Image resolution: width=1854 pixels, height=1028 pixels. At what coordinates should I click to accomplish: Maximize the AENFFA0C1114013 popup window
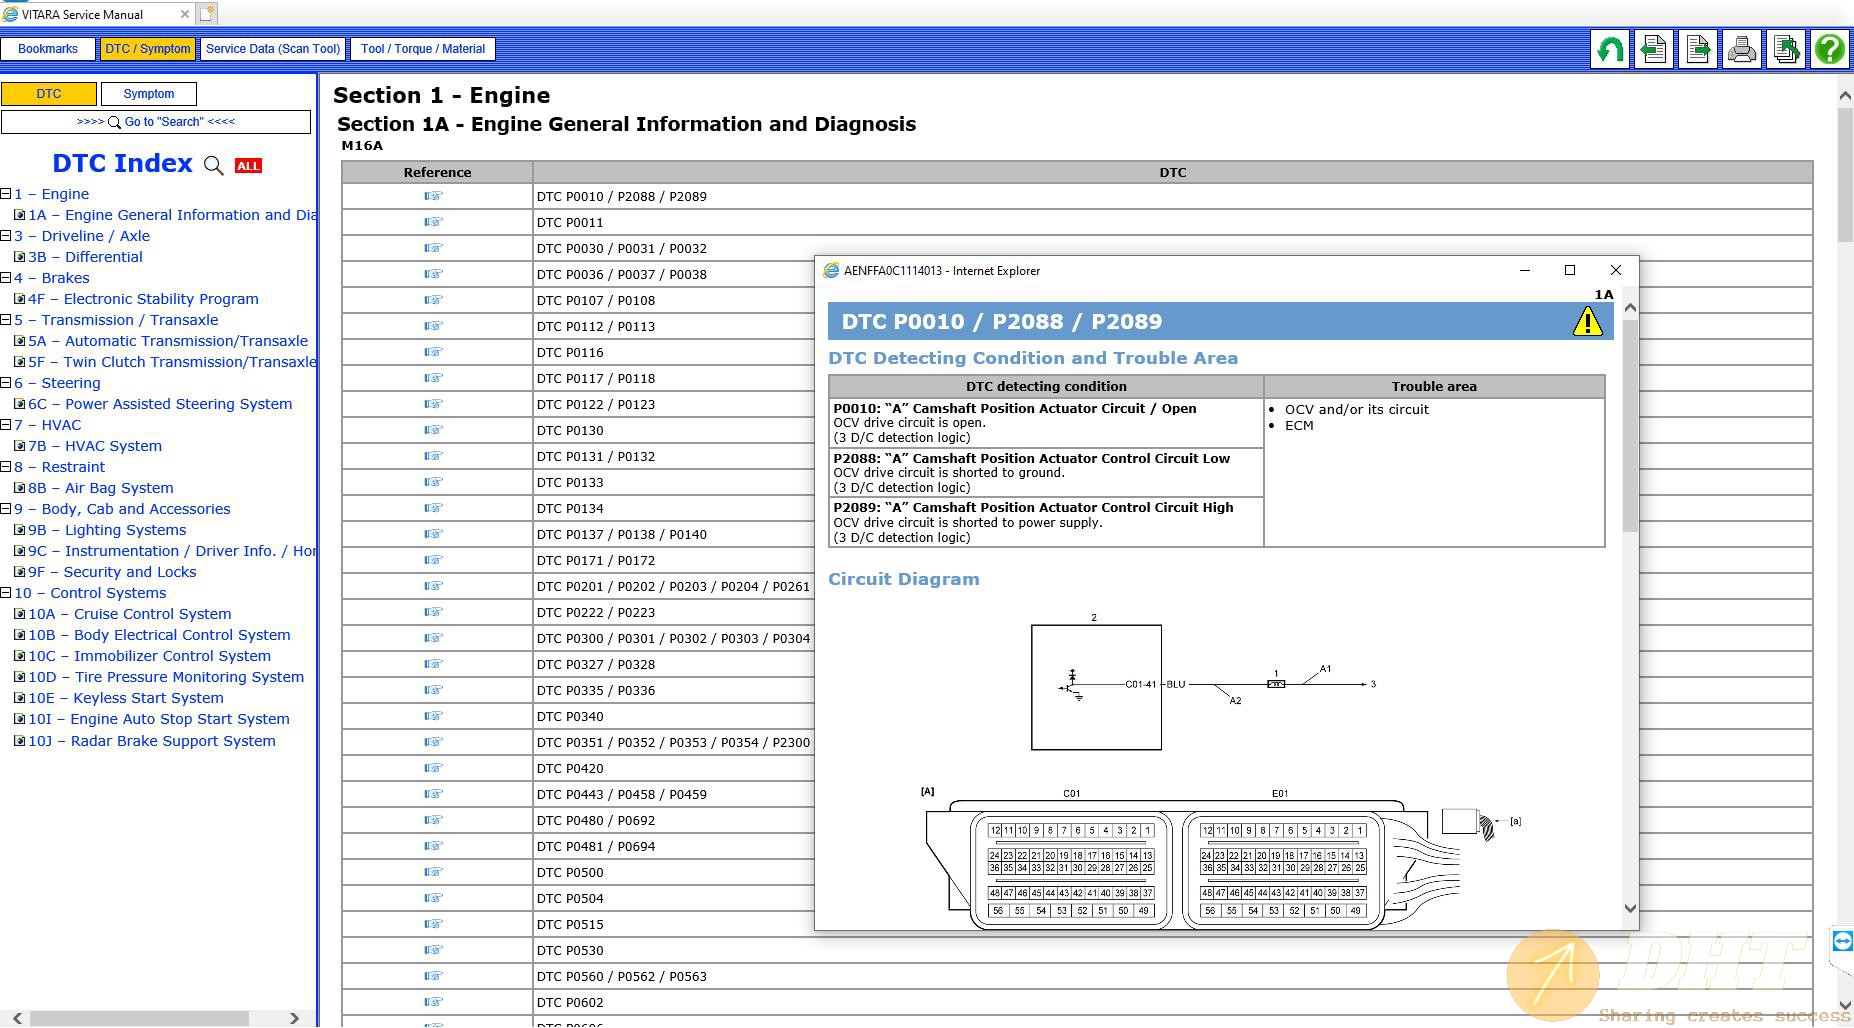tap(1570, 270)
